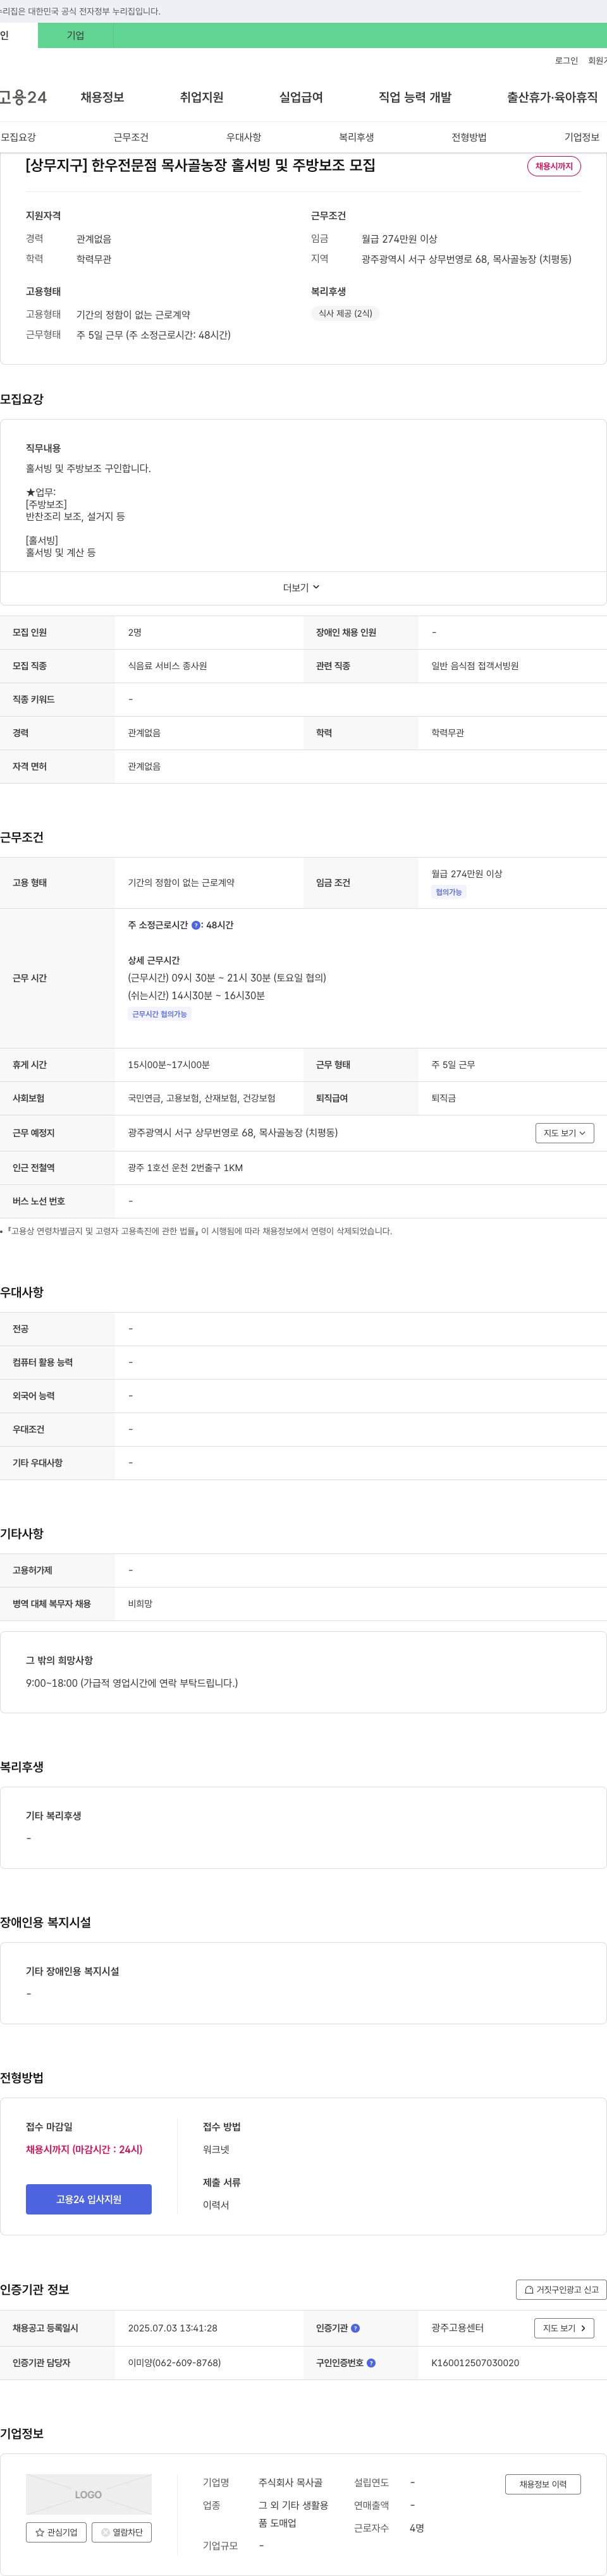Click the 근무시간 협의가능 tag
The image size is (607, 2576).
tap(160, 1014)
